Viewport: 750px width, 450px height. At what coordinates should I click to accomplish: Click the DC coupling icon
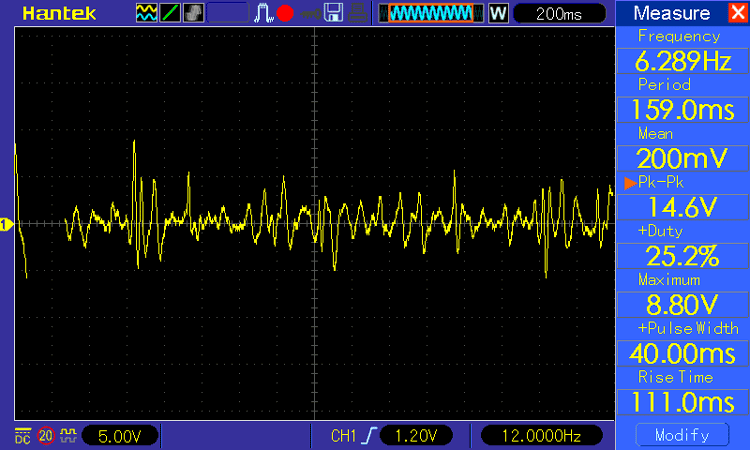click(x=22, y=436)
